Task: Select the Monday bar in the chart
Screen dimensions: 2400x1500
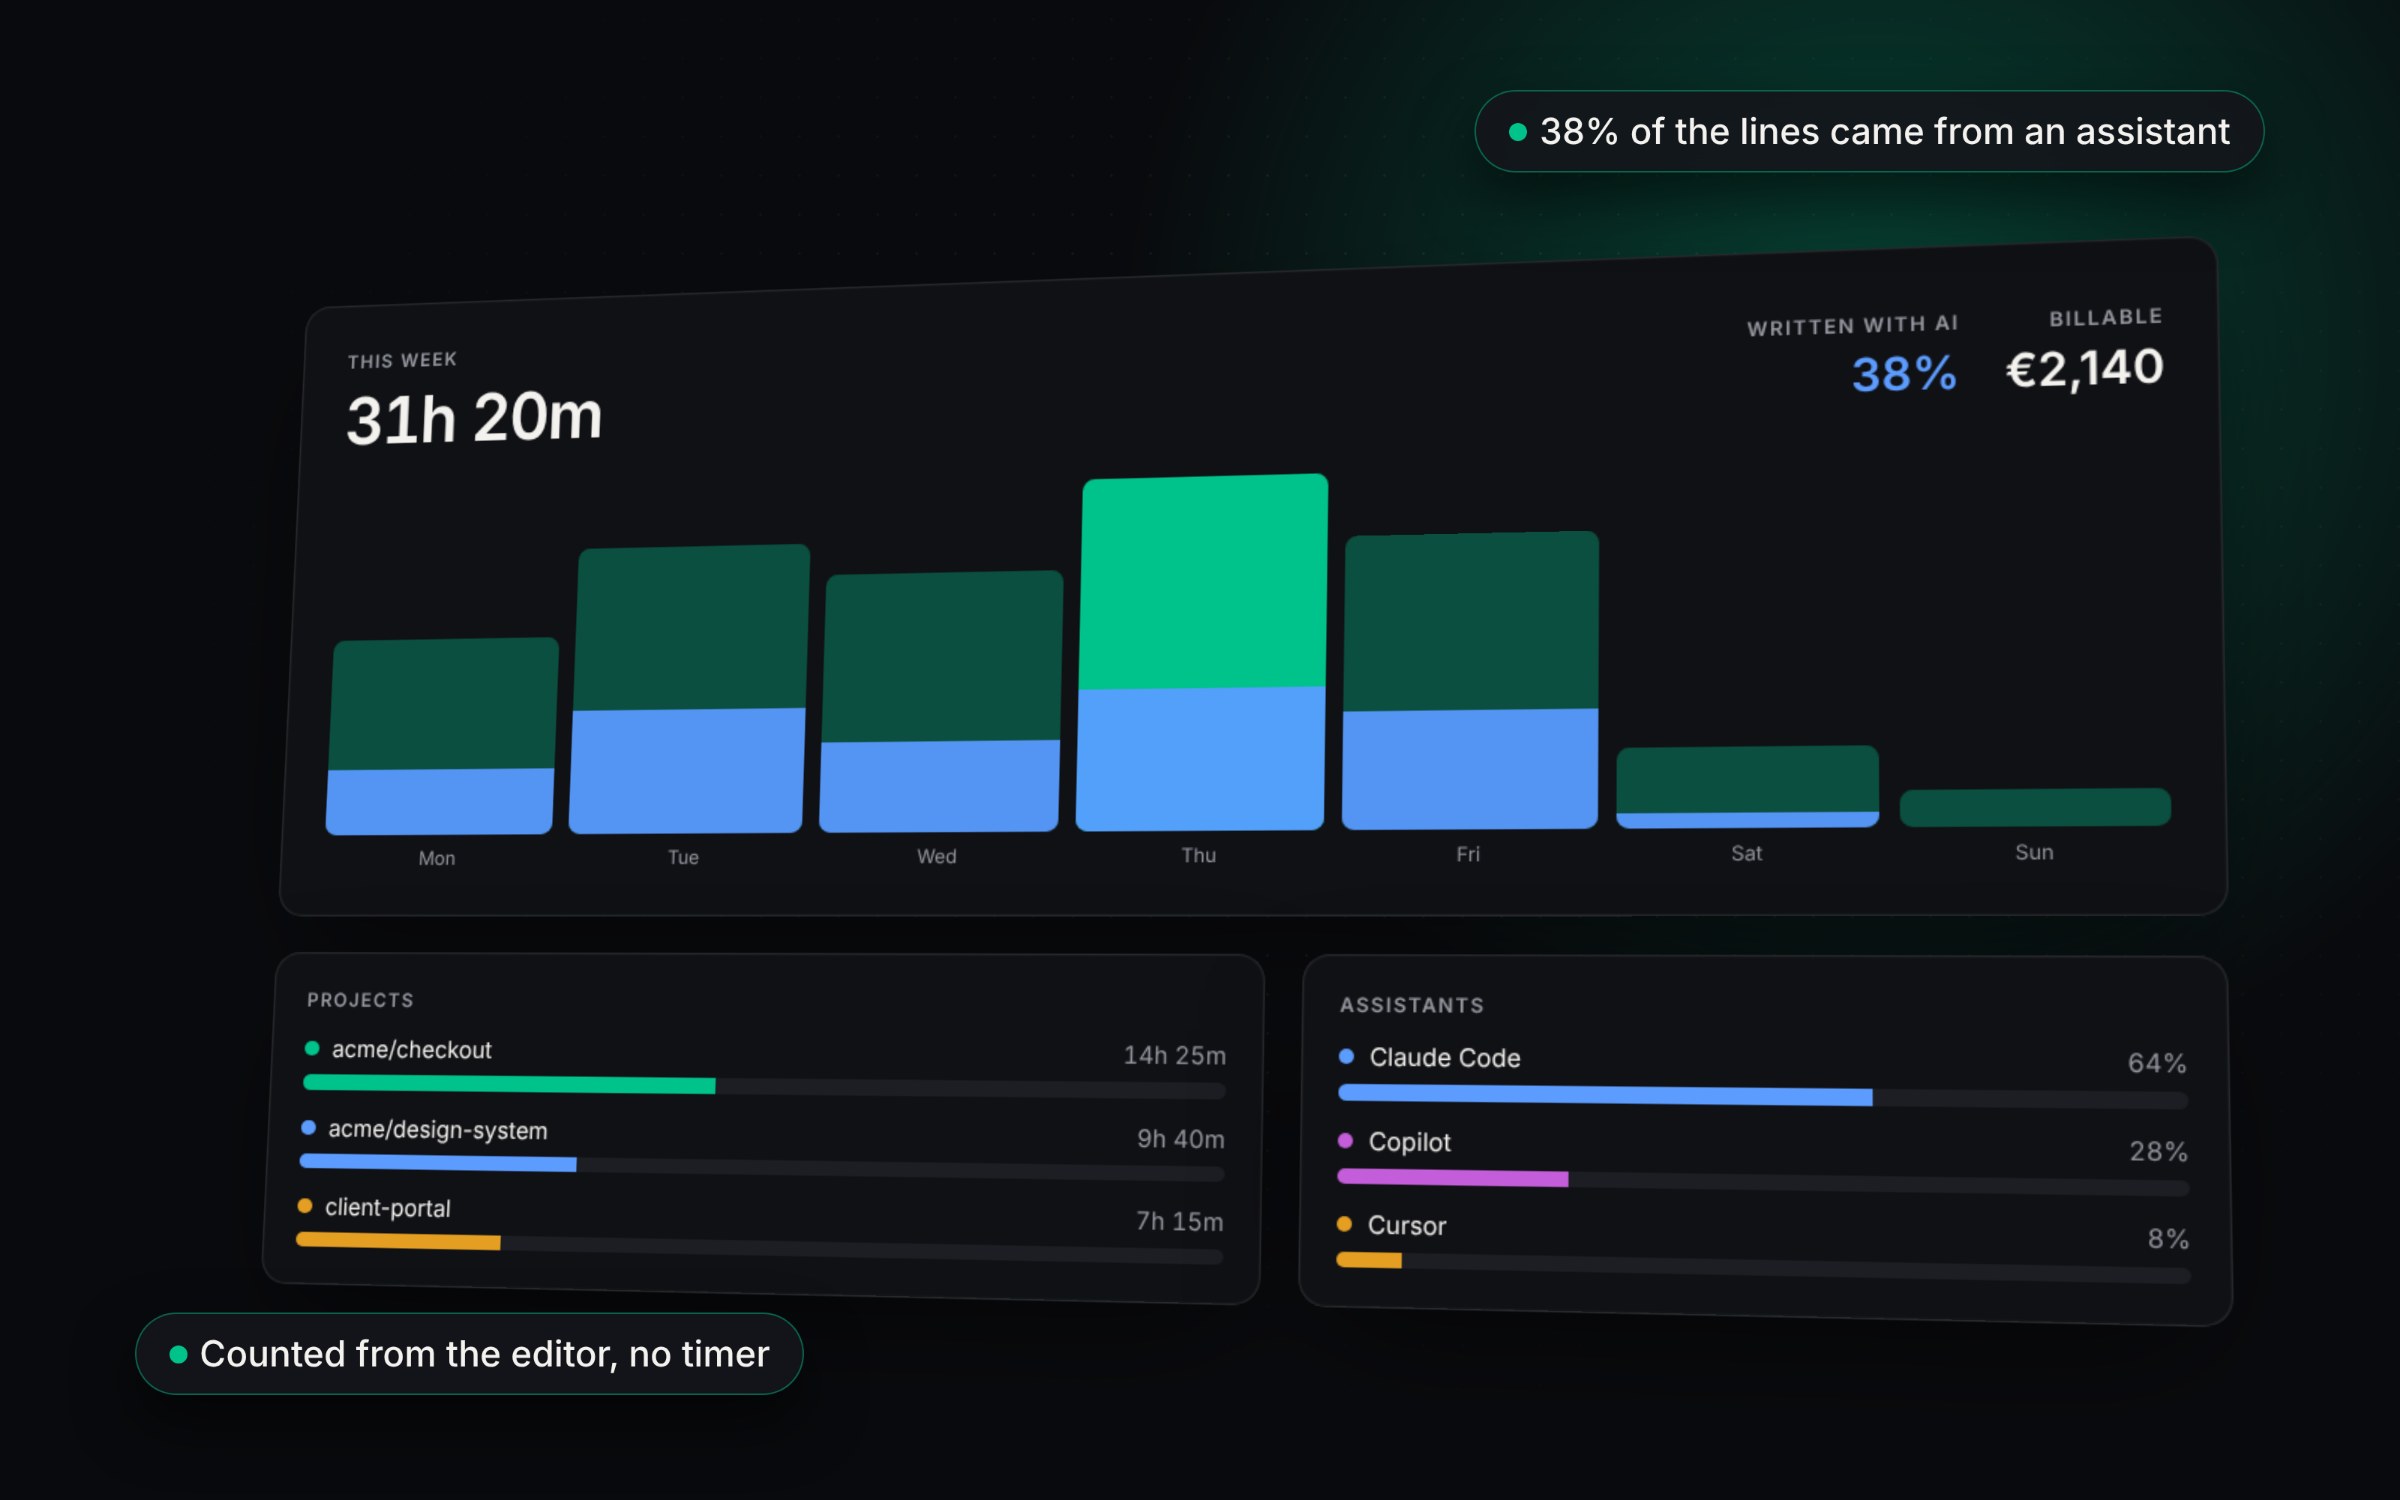Action: (x=442, y=736)
